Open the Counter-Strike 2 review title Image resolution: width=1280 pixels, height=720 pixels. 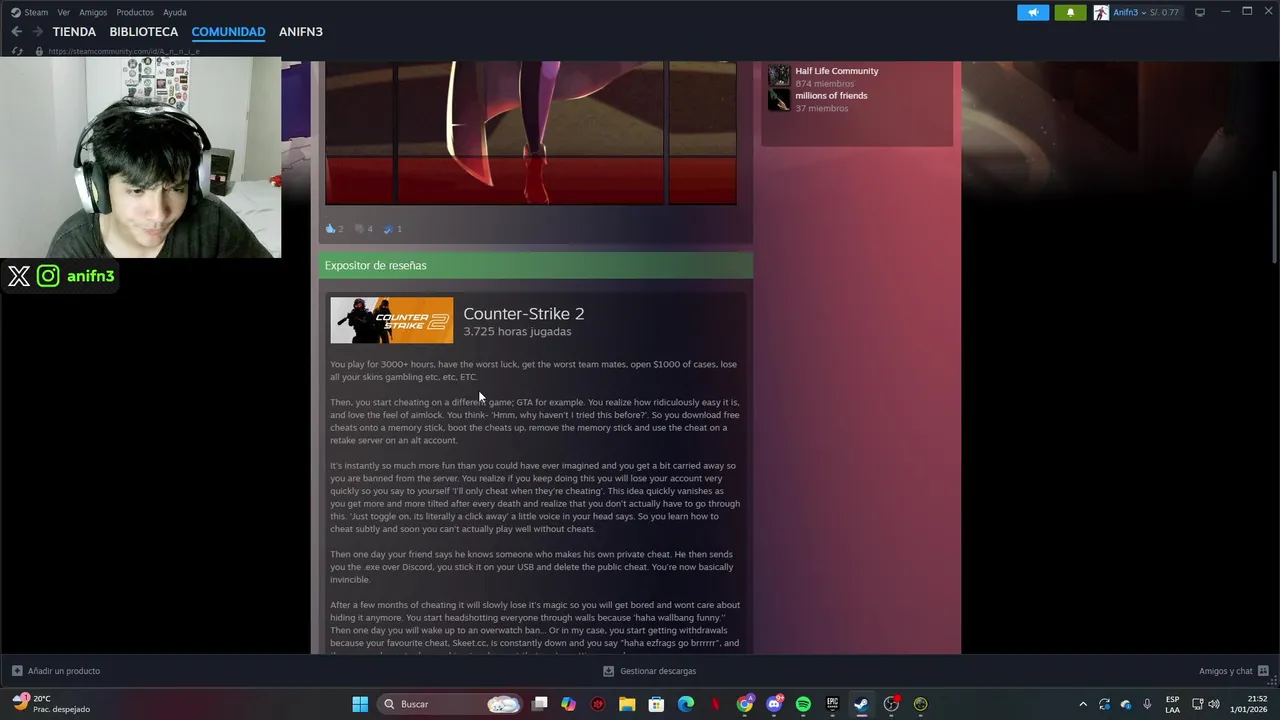click(523, 314)
